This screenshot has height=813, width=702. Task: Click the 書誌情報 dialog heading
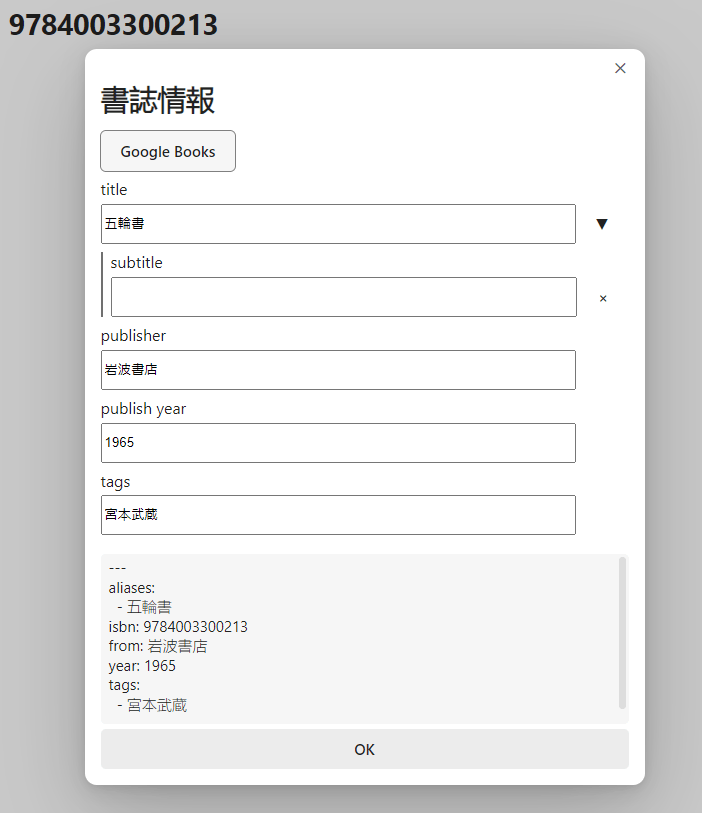click(158, 100)
